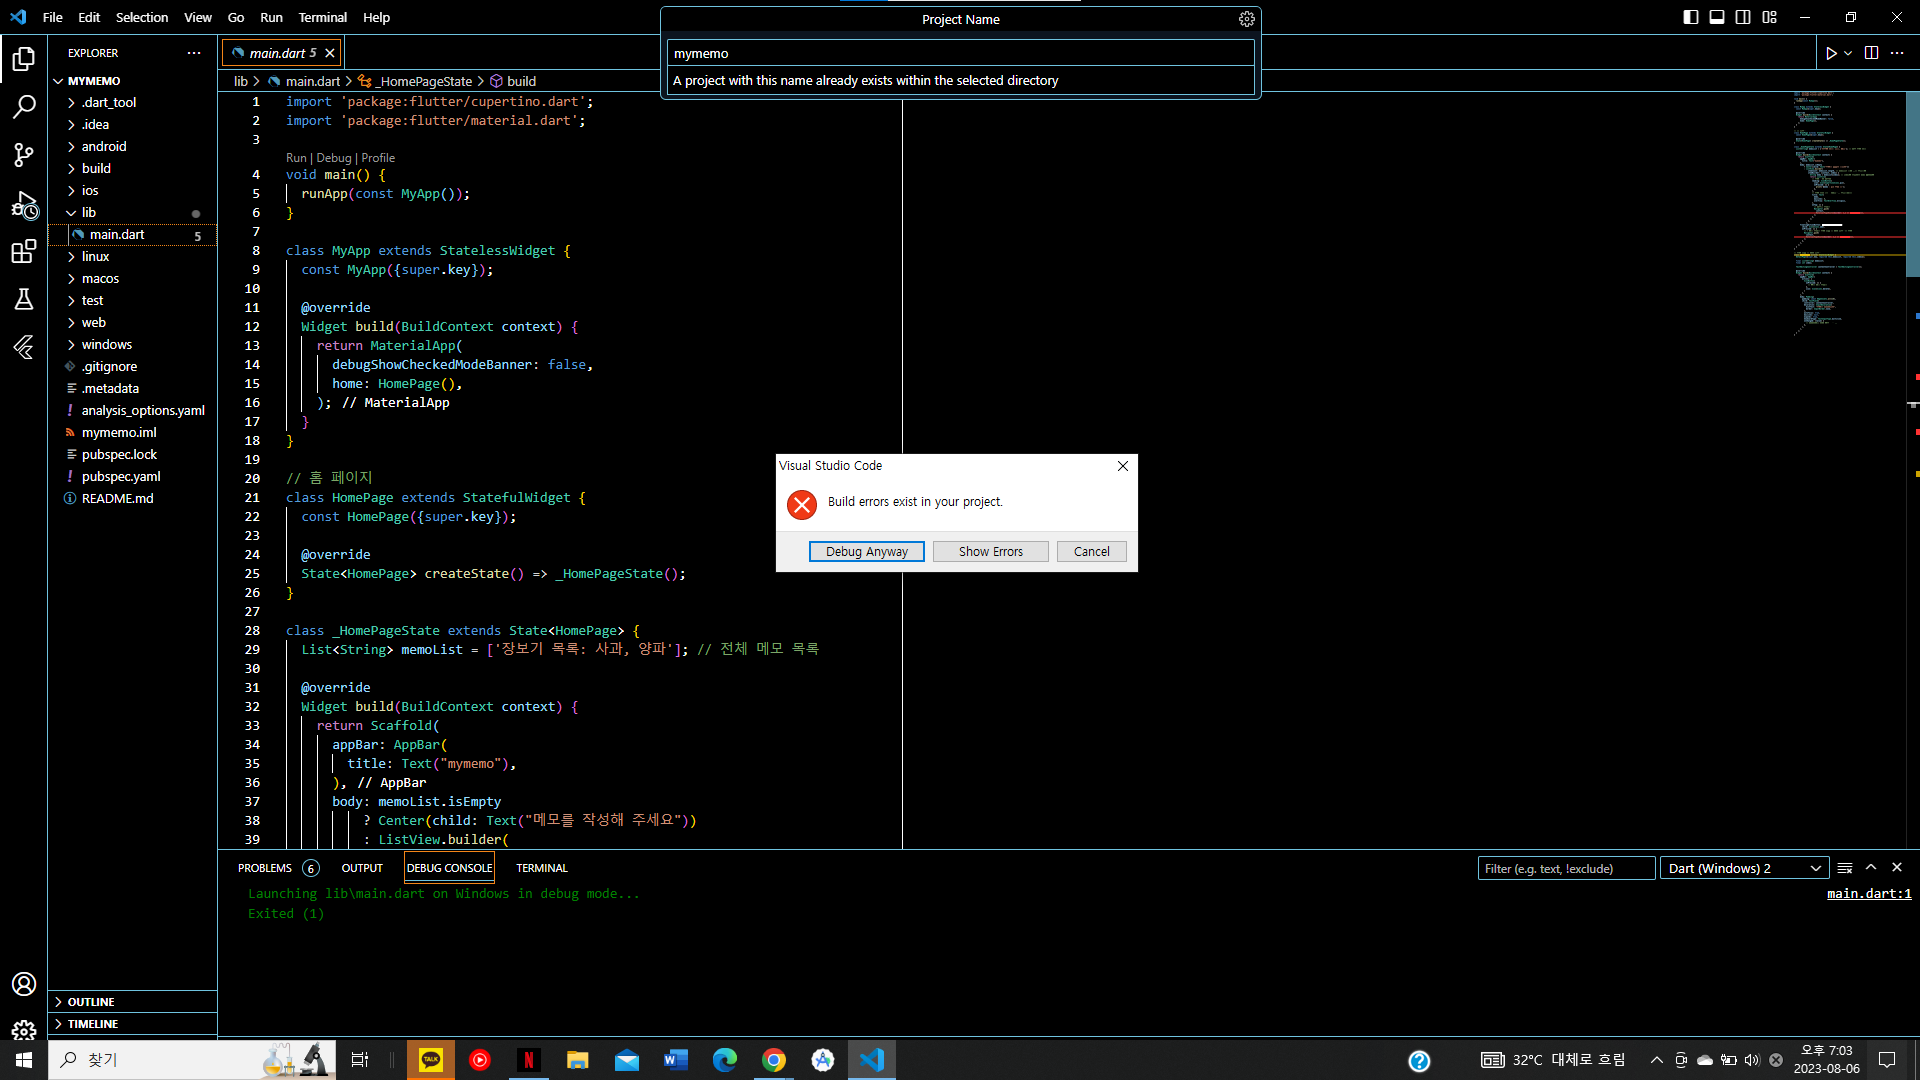Image resolution: width=1920 pixels, height=1080 pixels.
Task: Run the Dart file with the play icon
Action: pos(1831,53)
